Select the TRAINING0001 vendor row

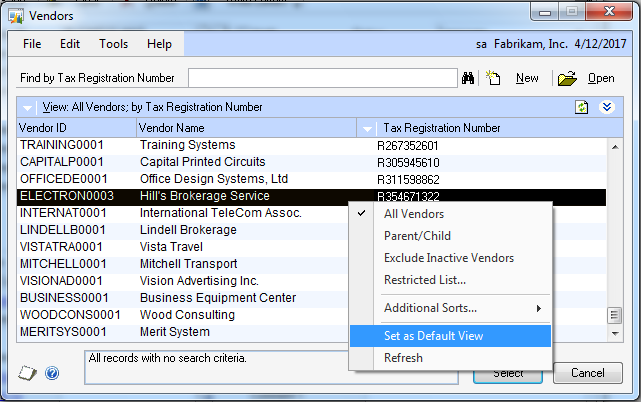pos(312,145)
